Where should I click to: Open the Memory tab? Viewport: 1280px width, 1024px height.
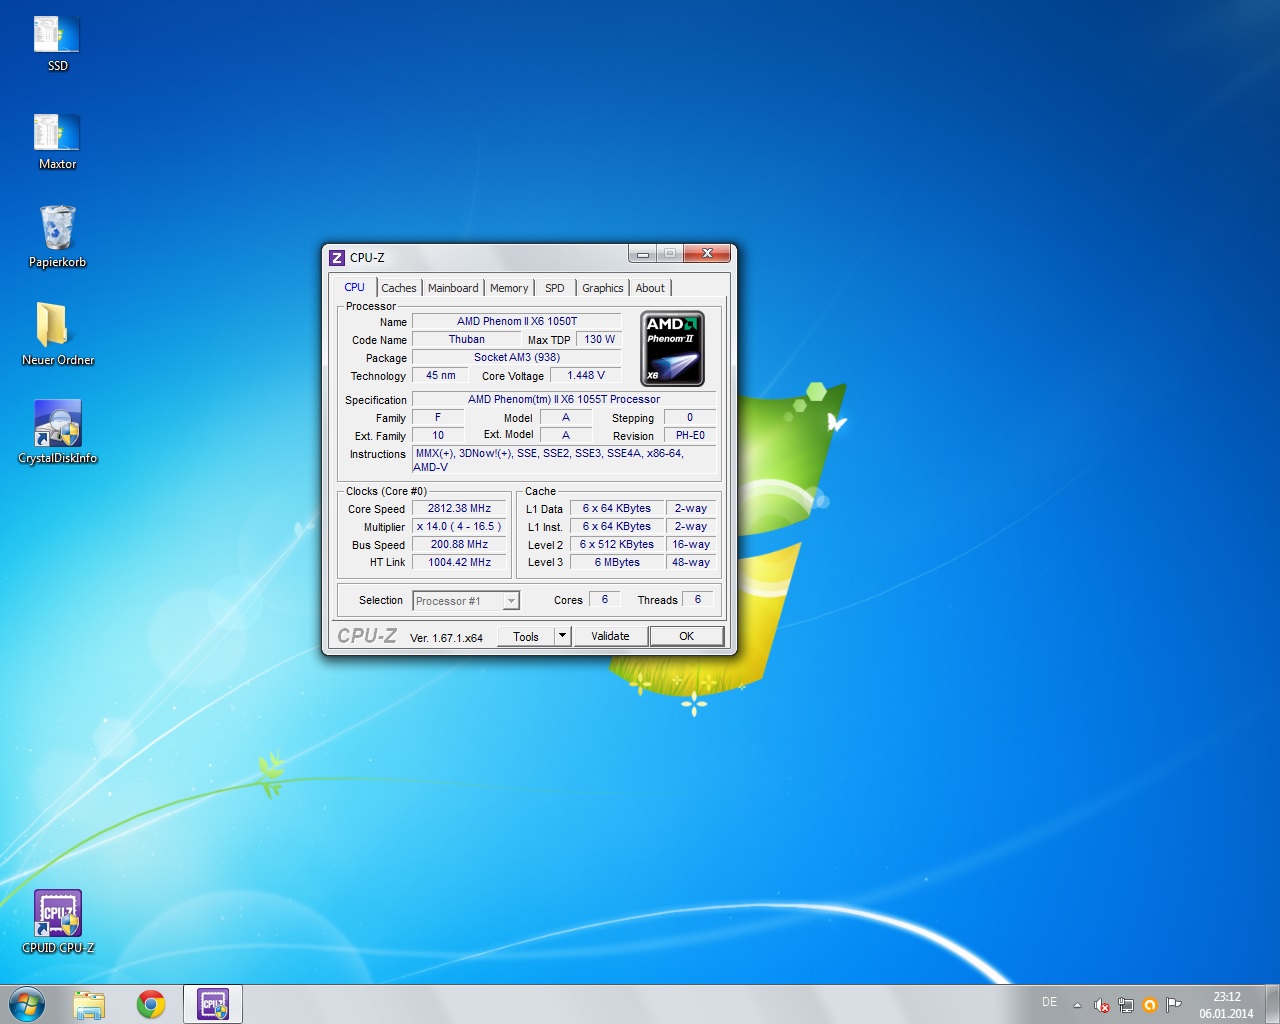pyautogui.click(x=509, y=288)
